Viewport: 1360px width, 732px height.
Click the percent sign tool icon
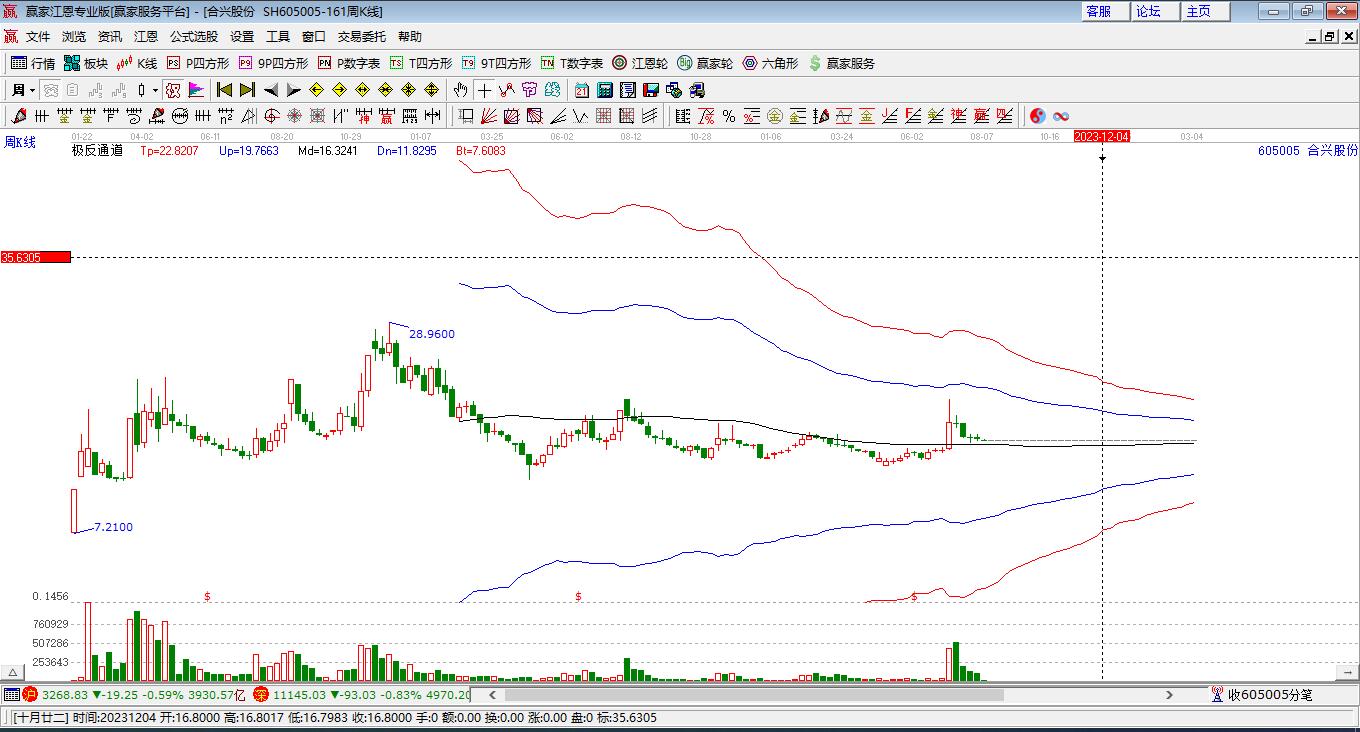[729, 116]
